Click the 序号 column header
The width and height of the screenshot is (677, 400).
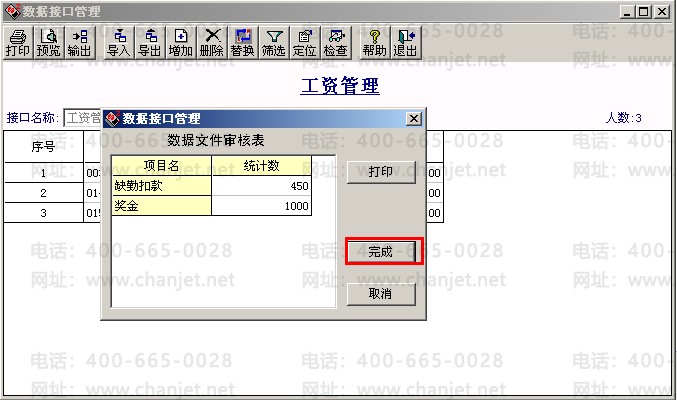[x=43, y=147]
